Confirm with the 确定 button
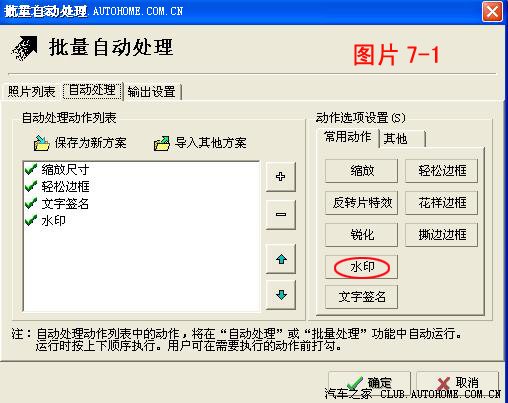The height and width of the screenshot is (403, 508). [369, 383]
